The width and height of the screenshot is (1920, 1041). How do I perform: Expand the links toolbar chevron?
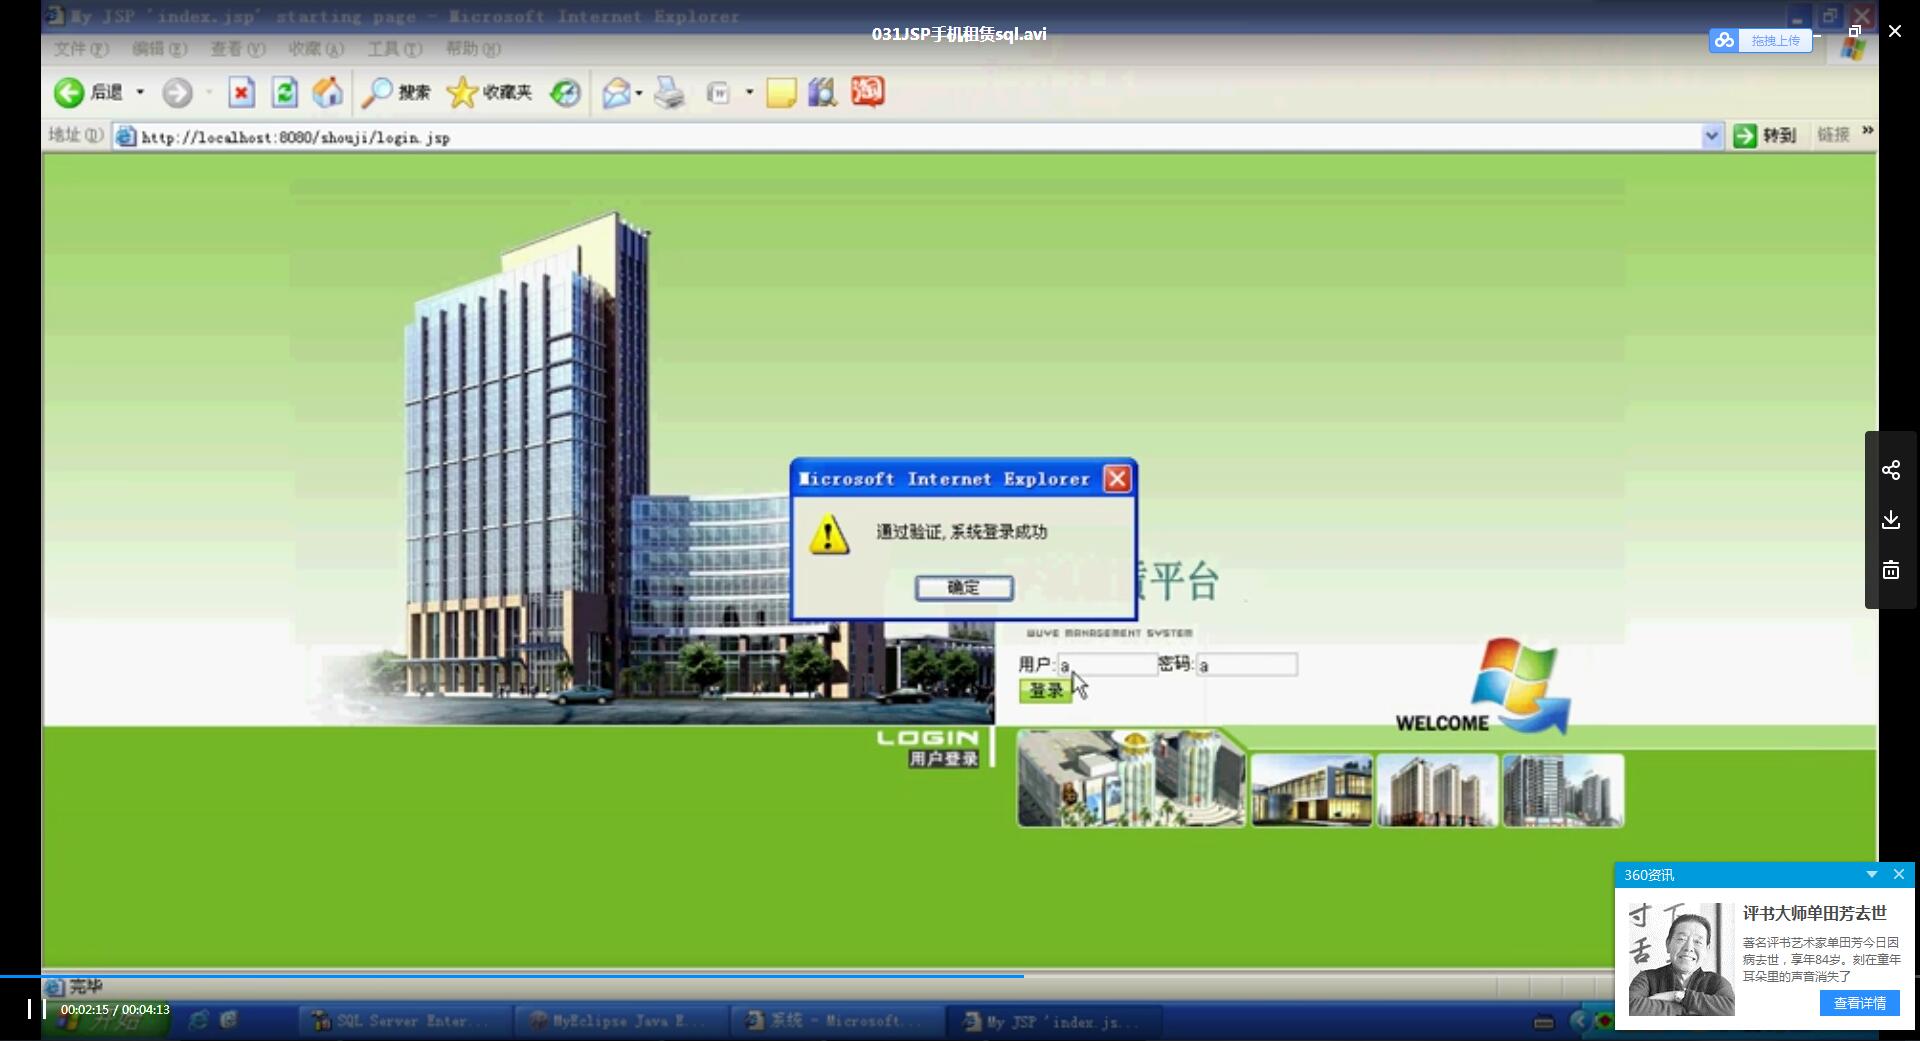(1867, 131)
